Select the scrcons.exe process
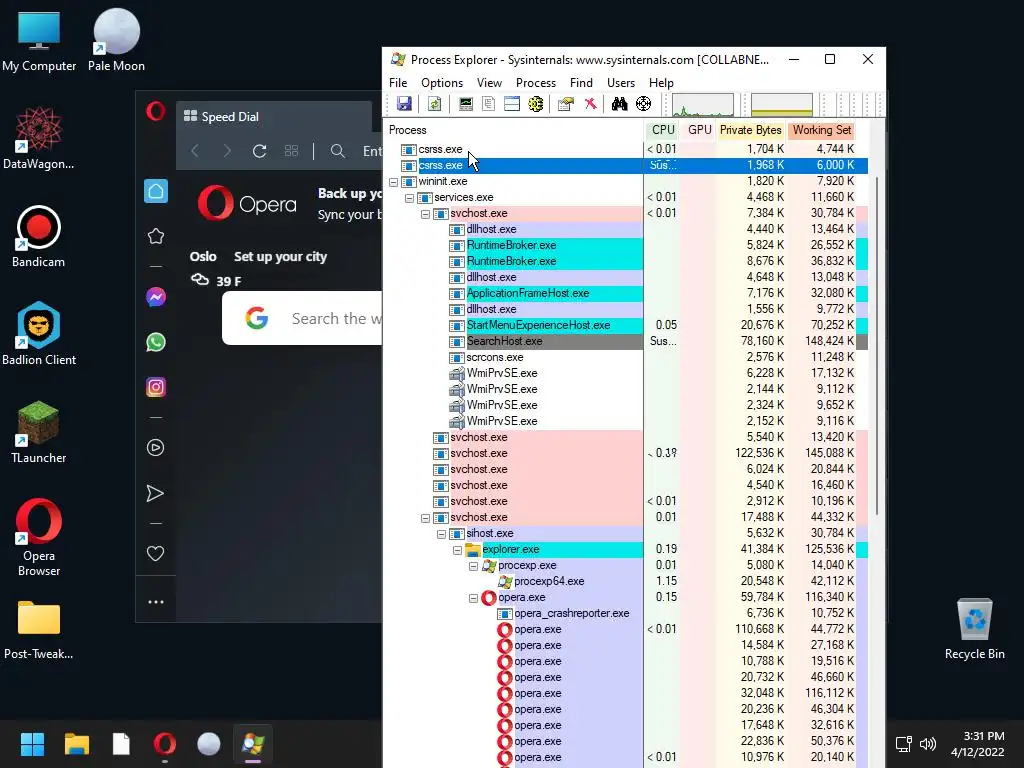 coord(494,357)
